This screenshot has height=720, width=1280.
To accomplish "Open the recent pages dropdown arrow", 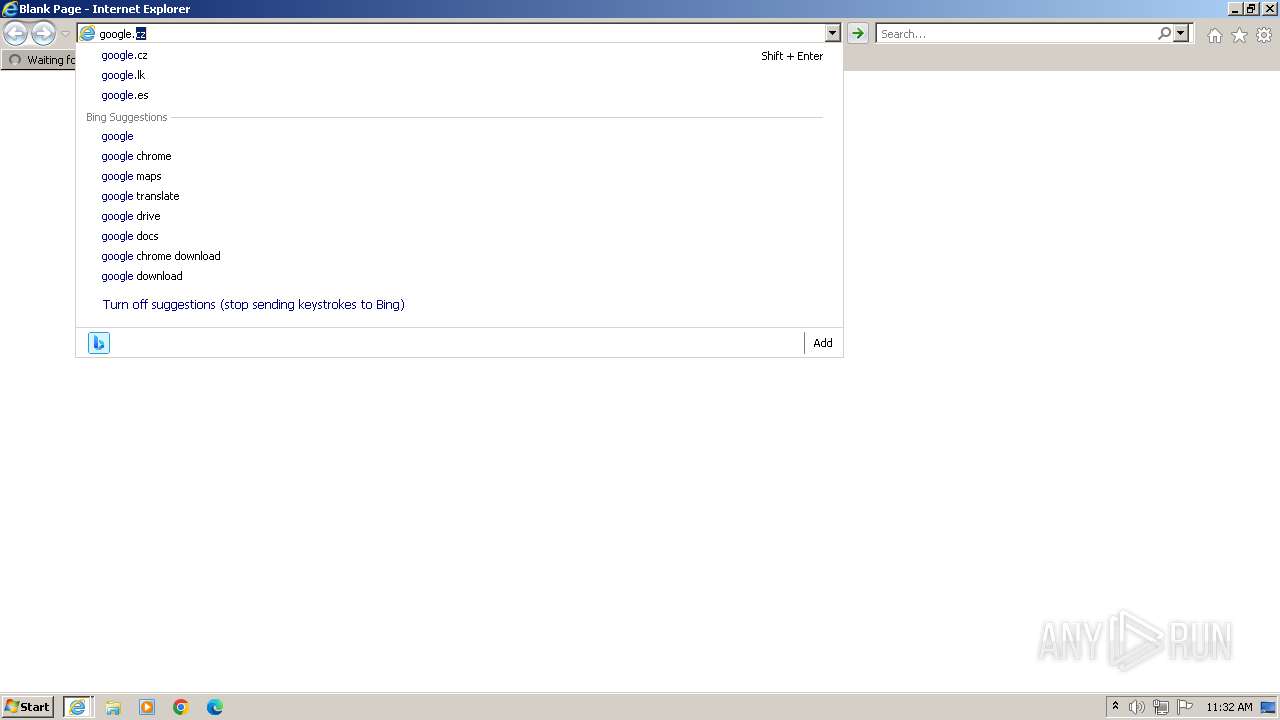I will 65,34.
